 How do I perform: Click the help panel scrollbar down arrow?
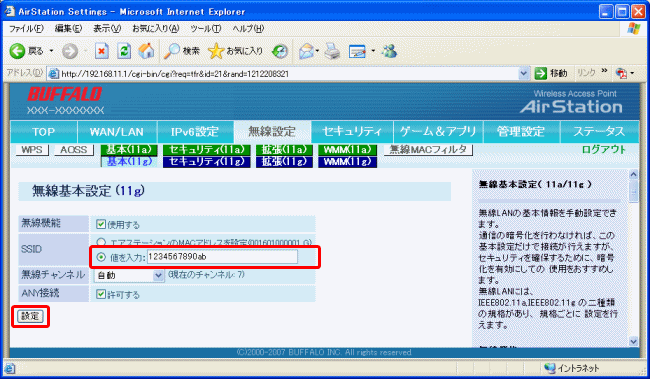click(x=633, y=341)
